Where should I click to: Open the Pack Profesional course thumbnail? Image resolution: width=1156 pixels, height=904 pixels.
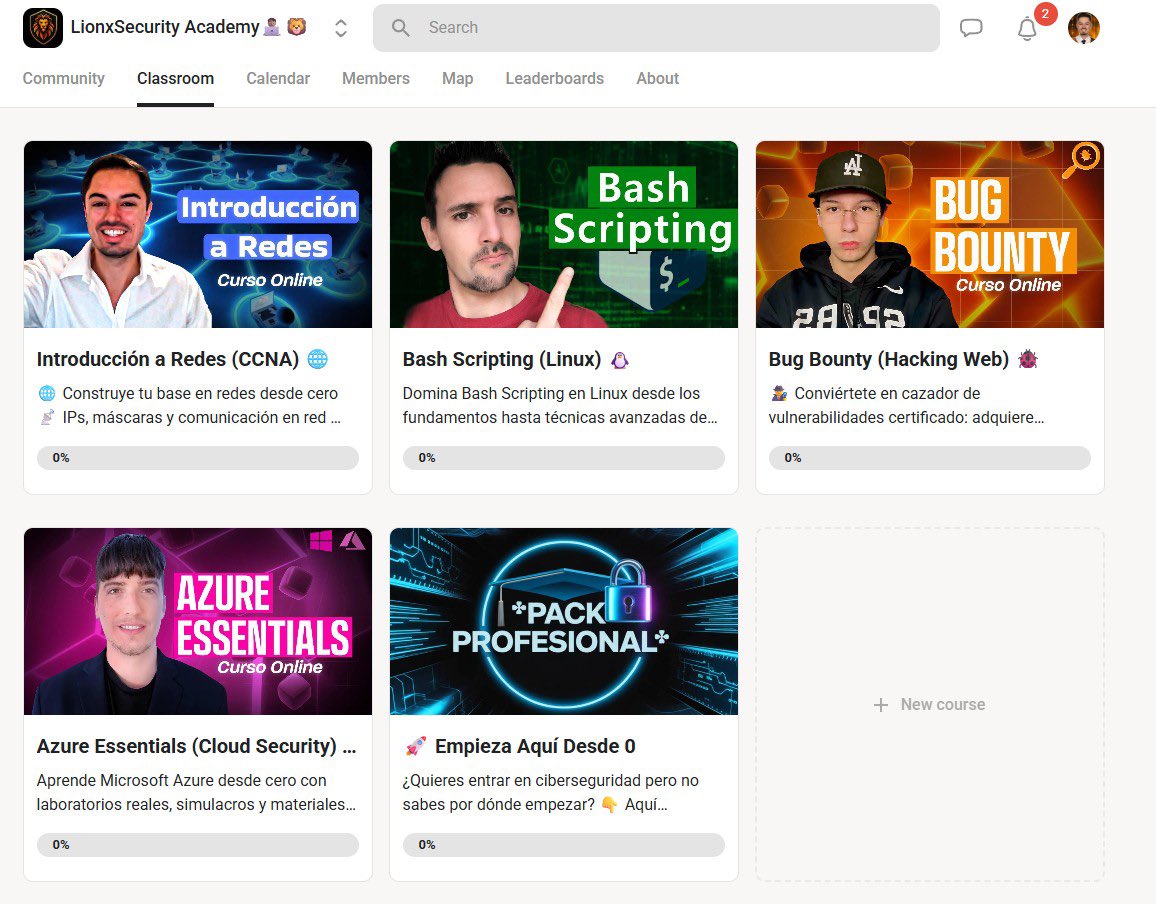pos(564,622)
